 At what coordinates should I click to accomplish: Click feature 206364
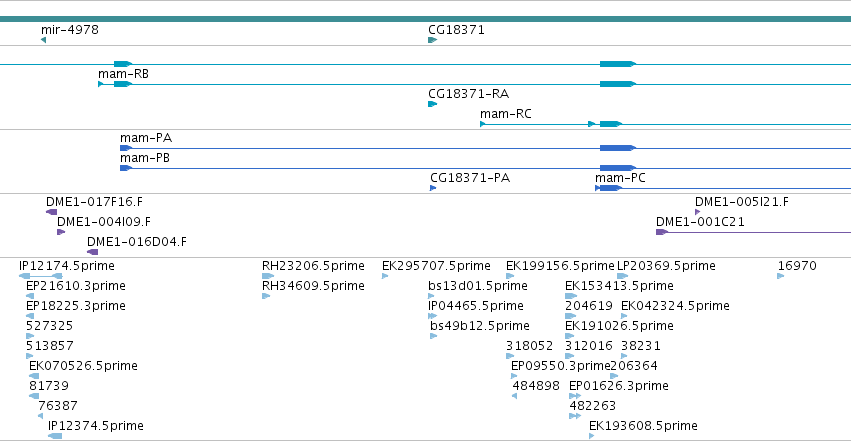[614, 376]
